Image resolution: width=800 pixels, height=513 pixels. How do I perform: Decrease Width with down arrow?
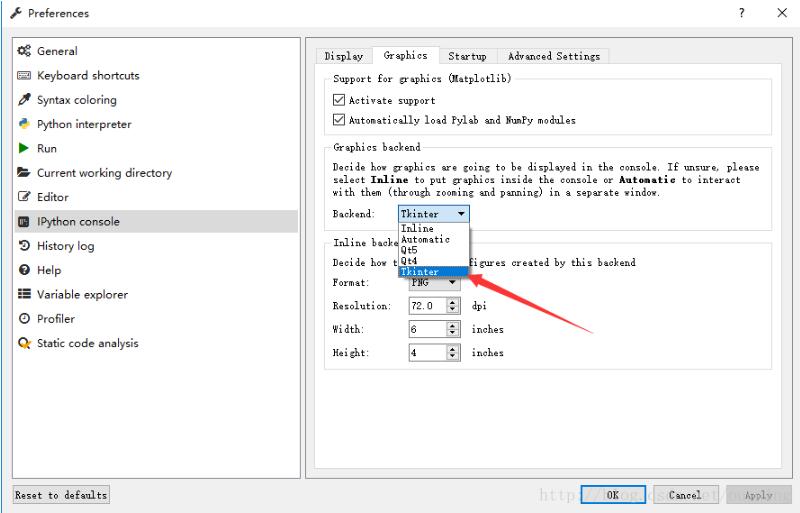coord(453,333)
